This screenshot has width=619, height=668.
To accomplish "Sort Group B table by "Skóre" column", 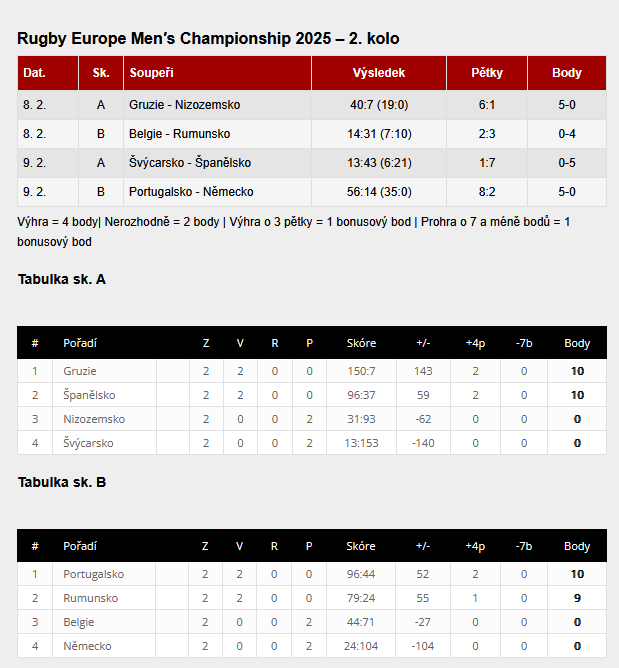I will [361, 546].
